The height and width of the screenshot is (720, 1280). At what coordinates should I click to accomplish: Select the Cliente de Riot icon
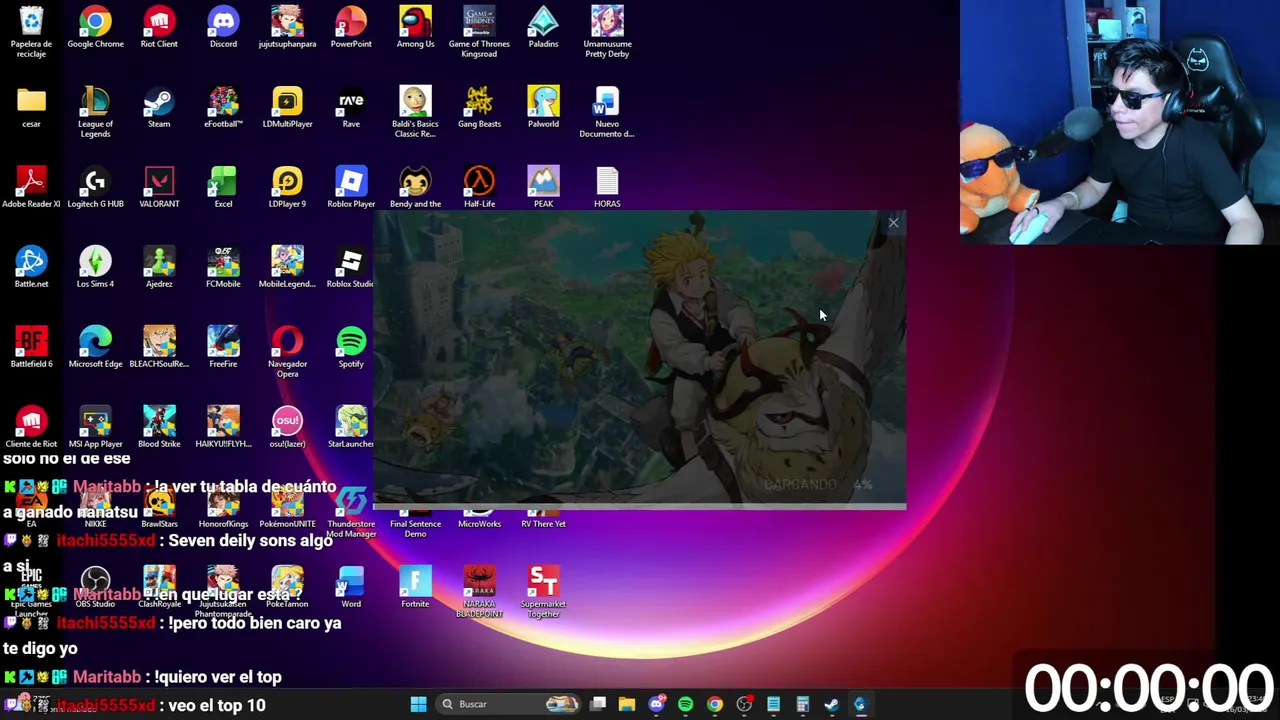(x=31, y=427)
